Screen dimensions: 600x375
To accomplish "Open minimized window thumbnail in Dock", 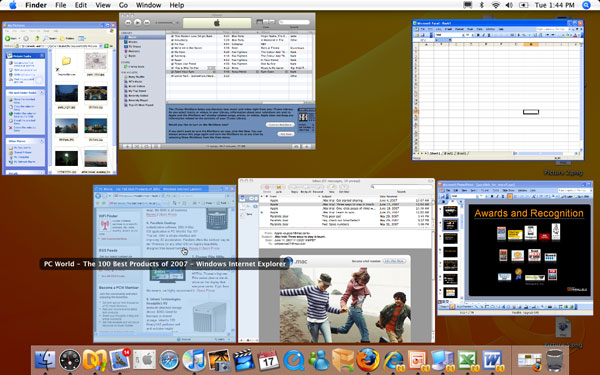I will pos(530,362).
